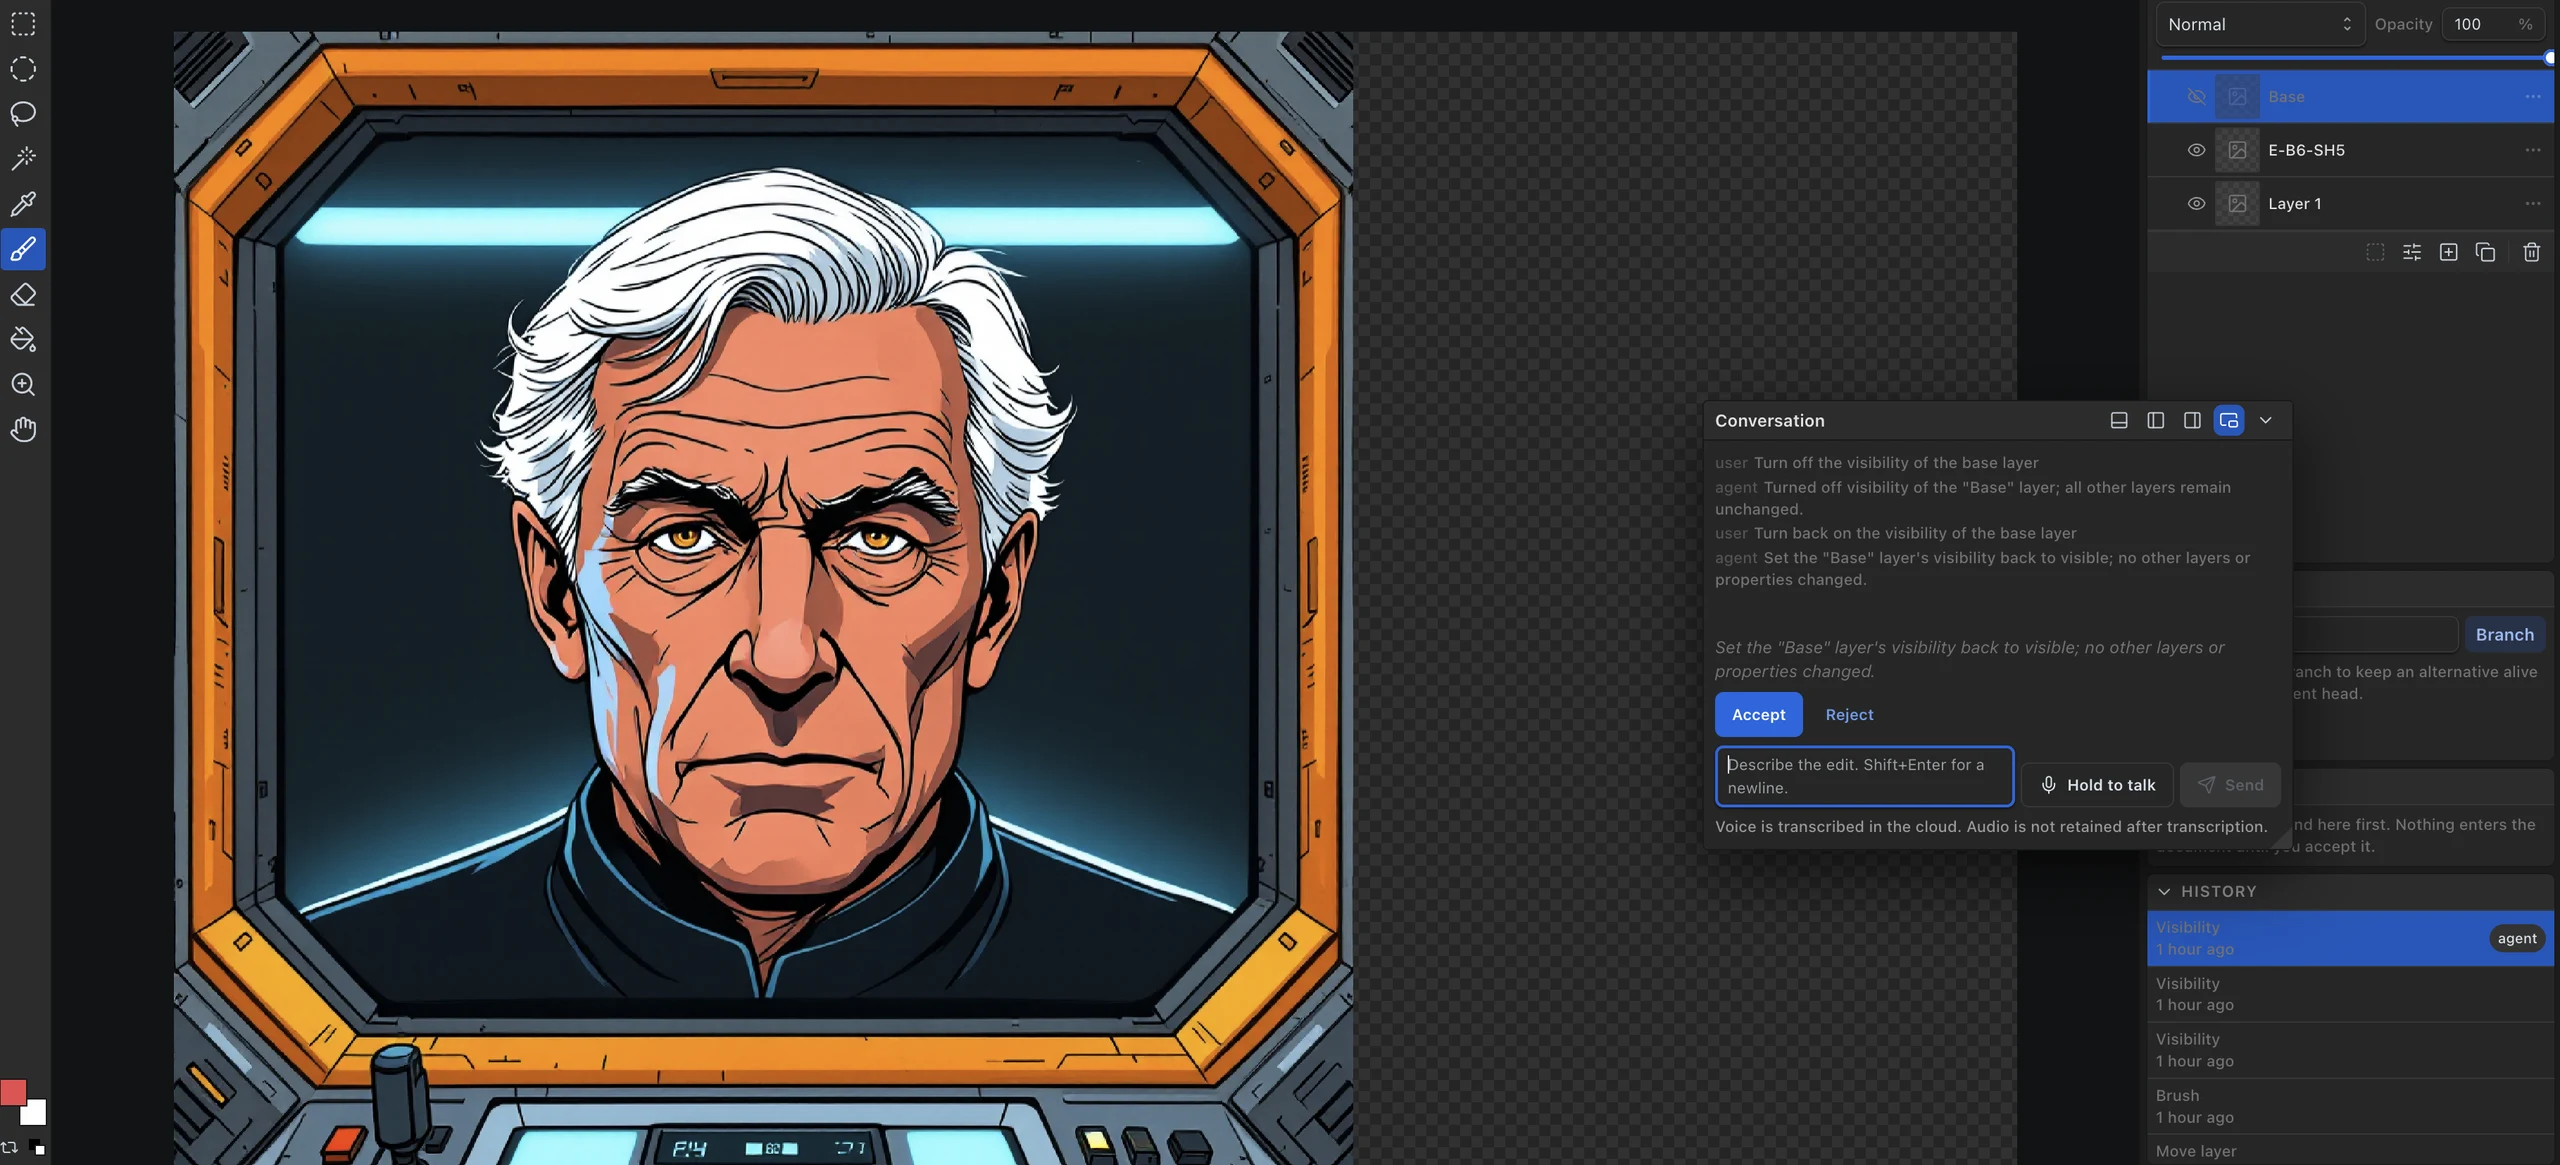Reject the proposed agent edit
2560x1165 pixels.
[1849, 715]
